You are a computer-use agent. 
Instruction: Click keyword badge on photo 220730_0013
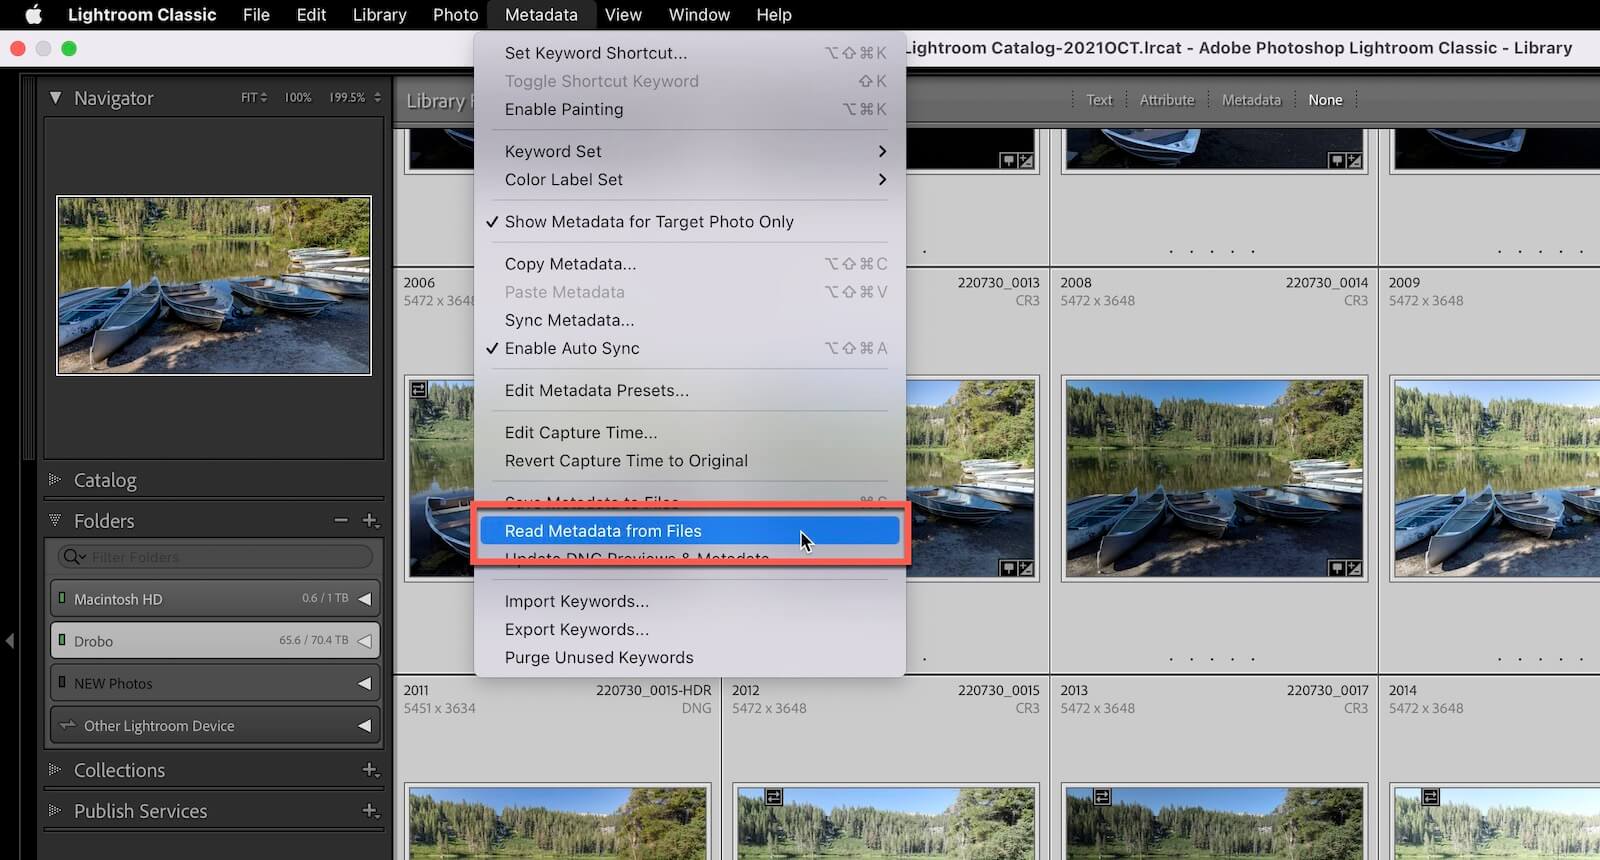(x=1009, y=568)
